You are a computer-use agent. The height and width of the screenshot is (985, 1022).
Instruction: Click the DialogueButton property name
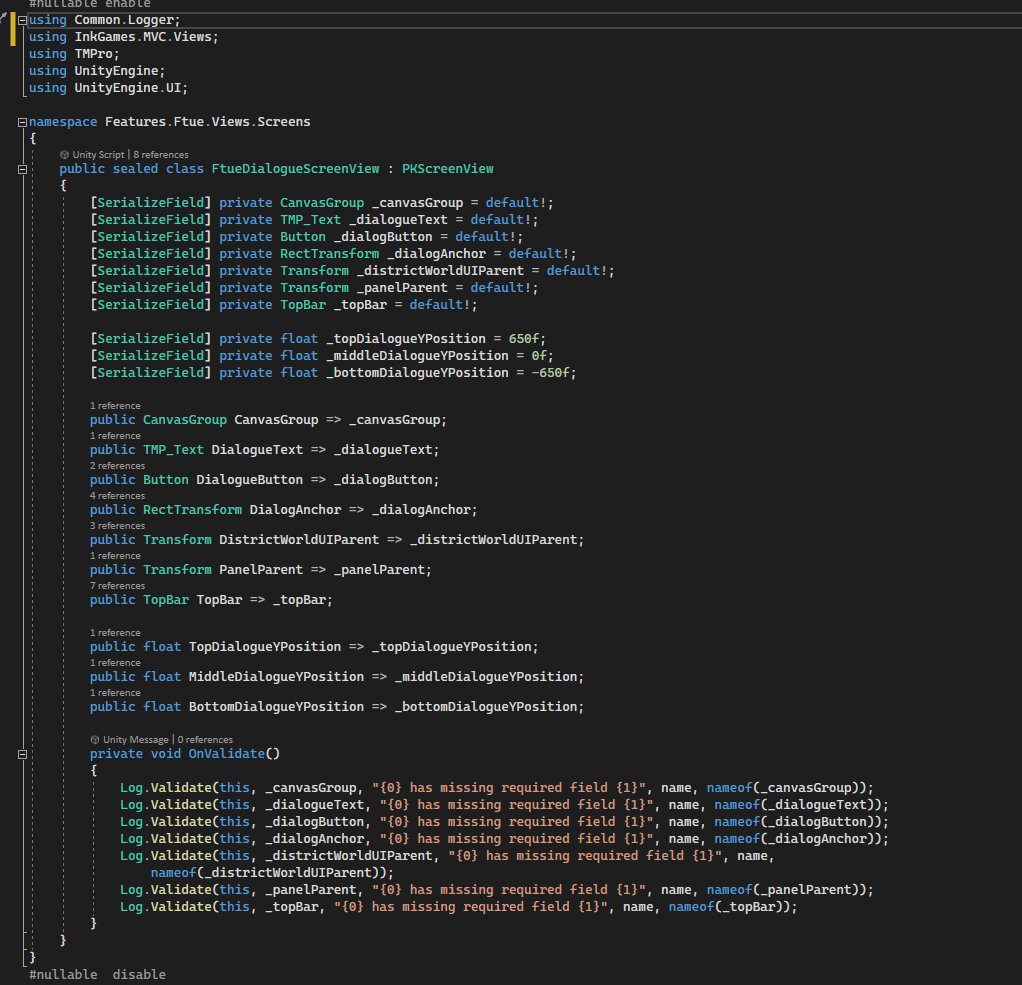(250, 480)
